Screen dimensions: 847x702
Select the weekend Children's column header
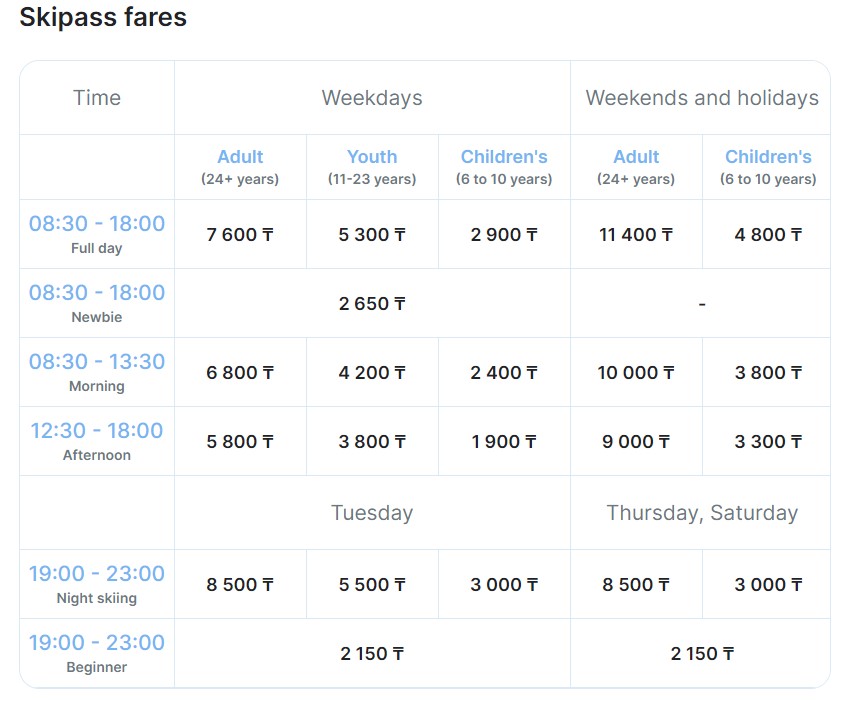[768, 167]
